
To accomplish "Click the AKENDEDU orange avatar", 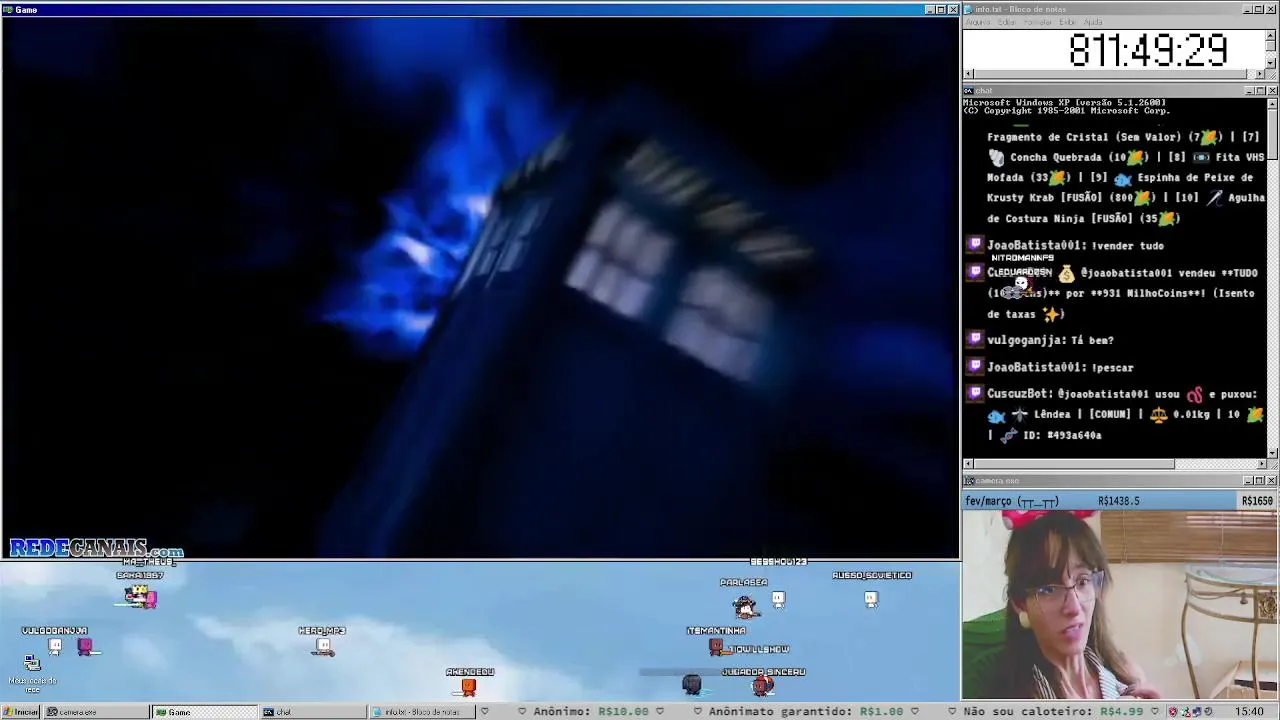I will click(x=468, y=687).
